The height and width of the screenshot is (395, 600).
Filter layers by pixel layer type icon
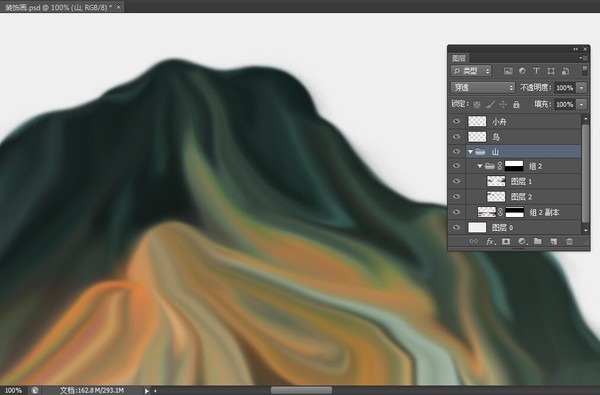508,71
